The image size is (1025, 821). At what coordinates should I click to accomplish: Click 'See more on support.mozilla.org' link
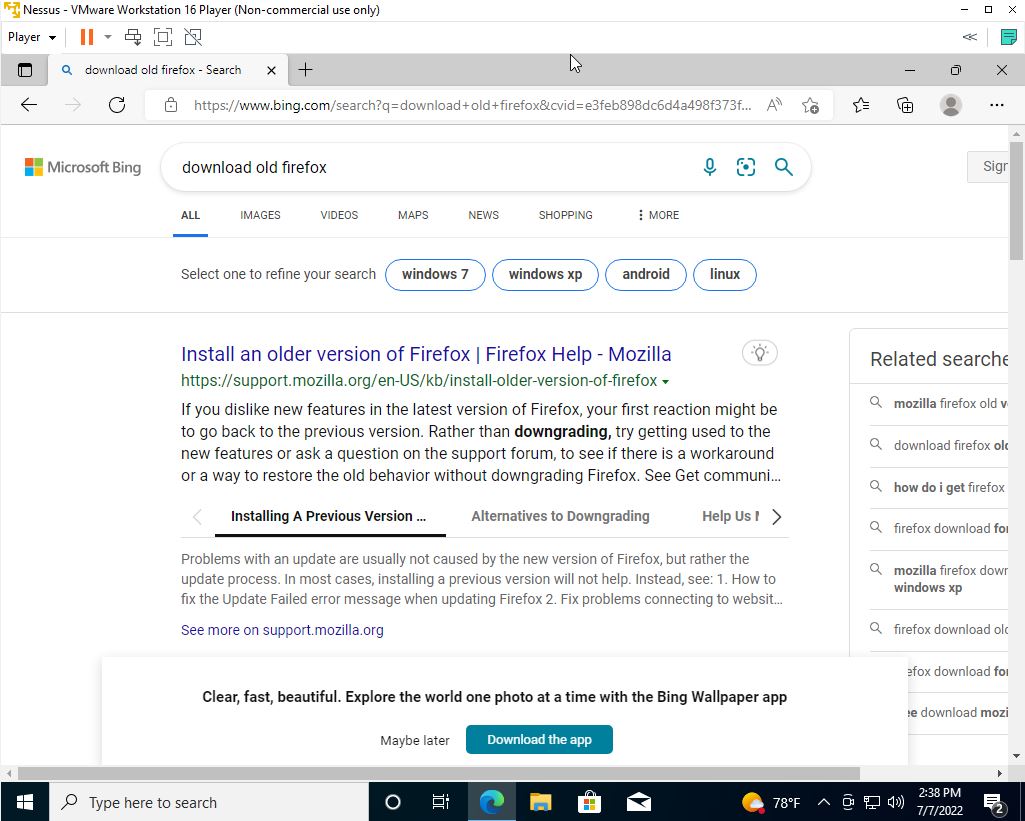click(282, 630)
